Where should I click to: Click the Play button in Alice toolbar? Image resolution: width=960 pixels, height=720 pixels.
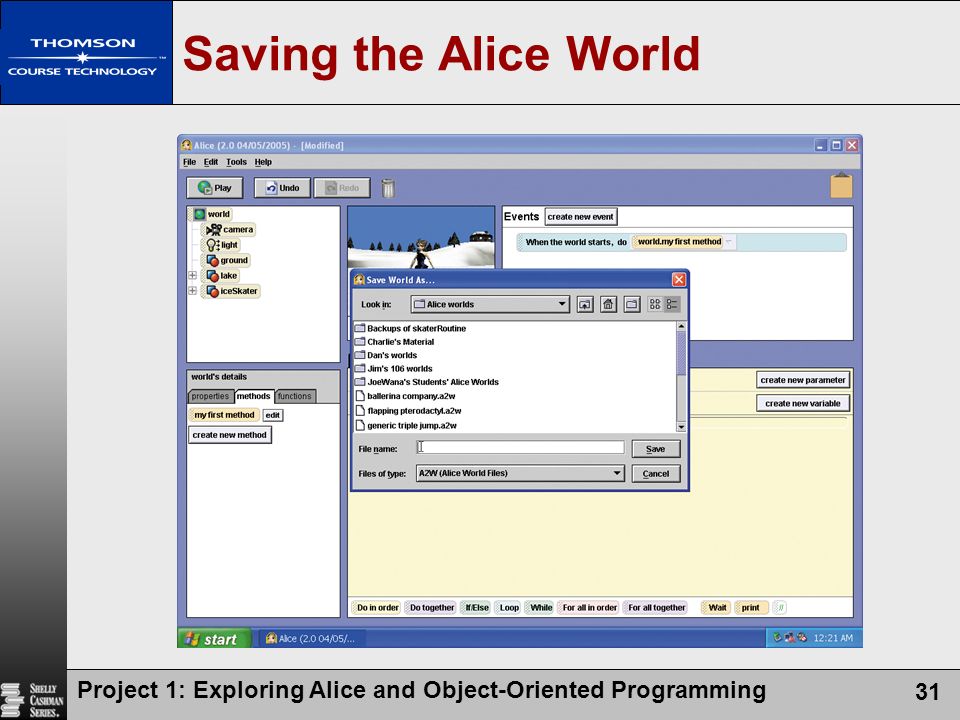click(214, 188)
